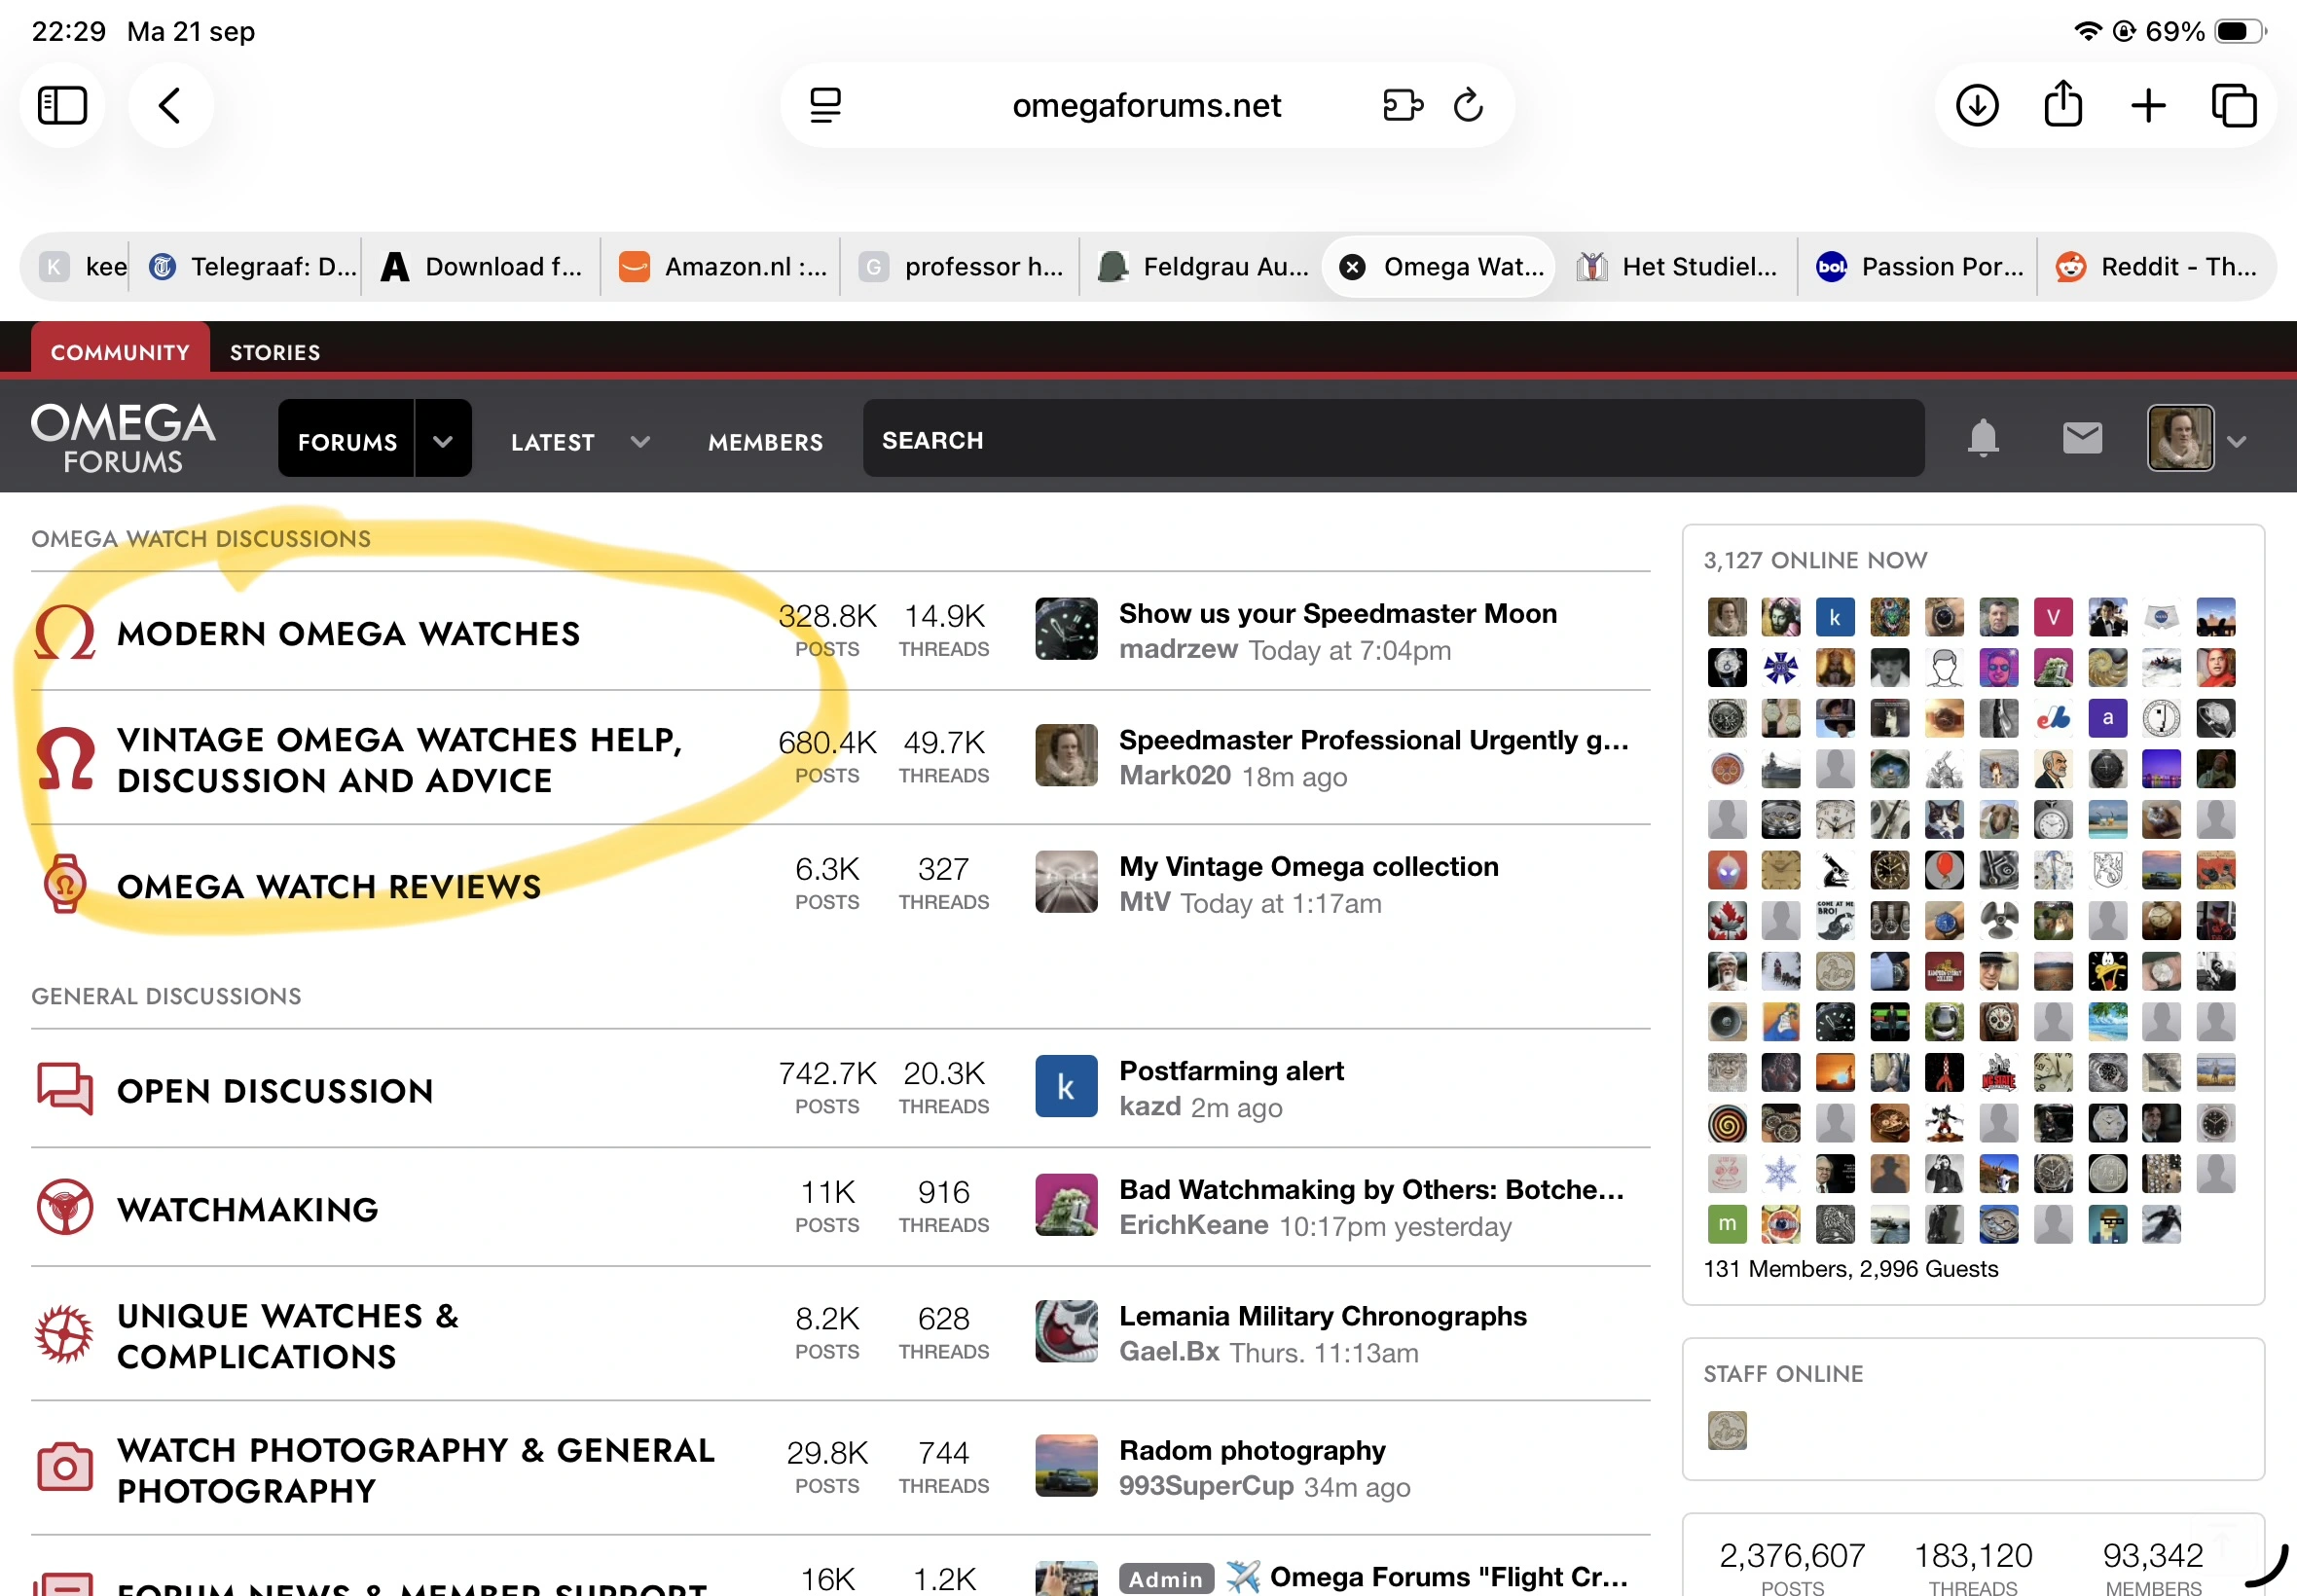Screen dimensions: 2297x1596
Task: Add a new Safari tab
Action: (2148, 105)
